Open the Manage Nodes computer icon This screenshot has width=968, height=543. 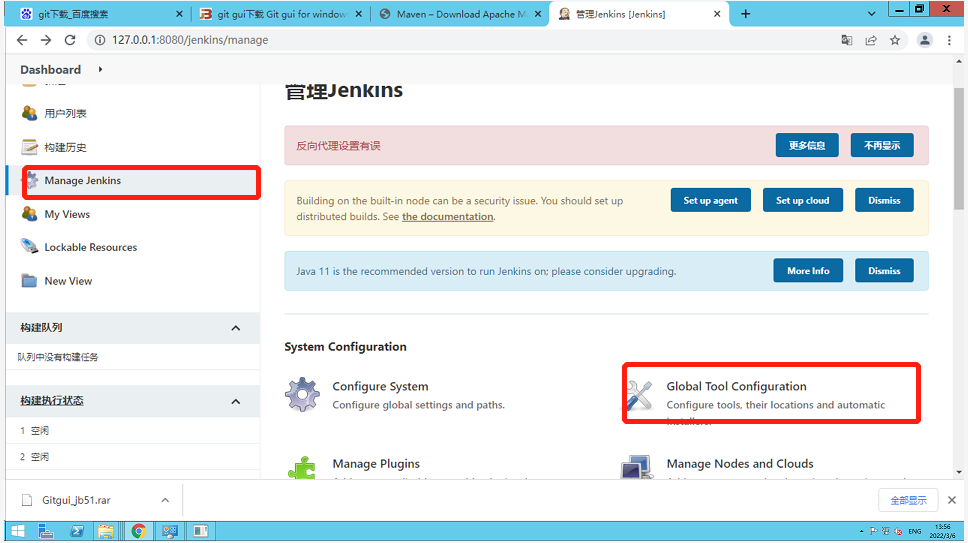point(637,467)
